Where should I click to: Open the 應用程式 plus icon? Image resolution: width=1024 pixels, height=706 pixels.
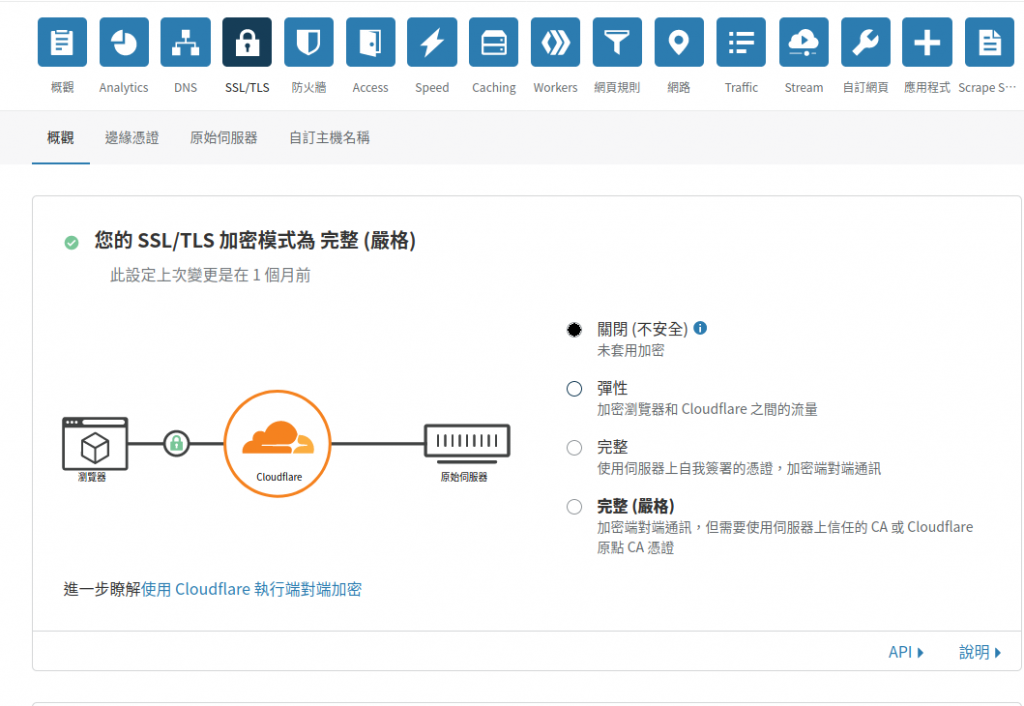pyautogui.click(x=927, y=42)
